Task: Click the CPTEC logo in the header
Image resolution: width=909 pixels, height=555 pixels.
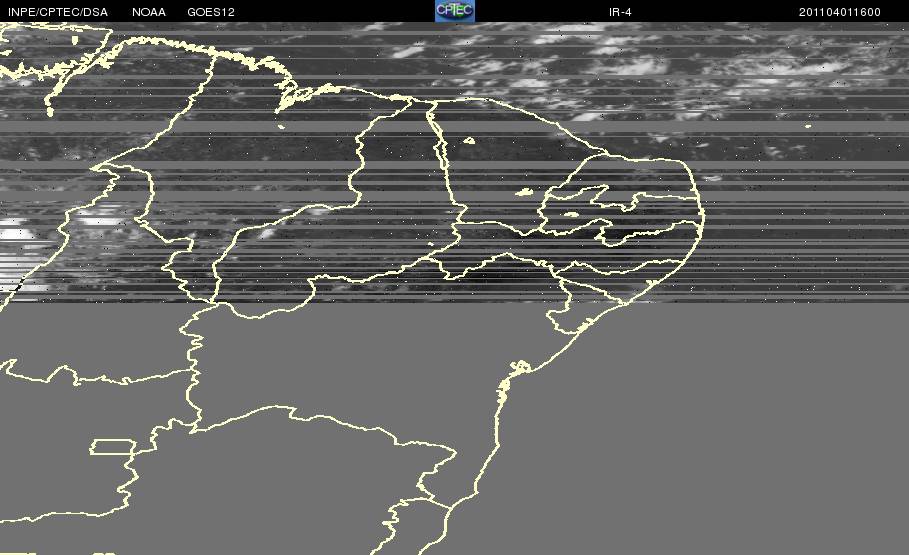Action: click(455, 11)
